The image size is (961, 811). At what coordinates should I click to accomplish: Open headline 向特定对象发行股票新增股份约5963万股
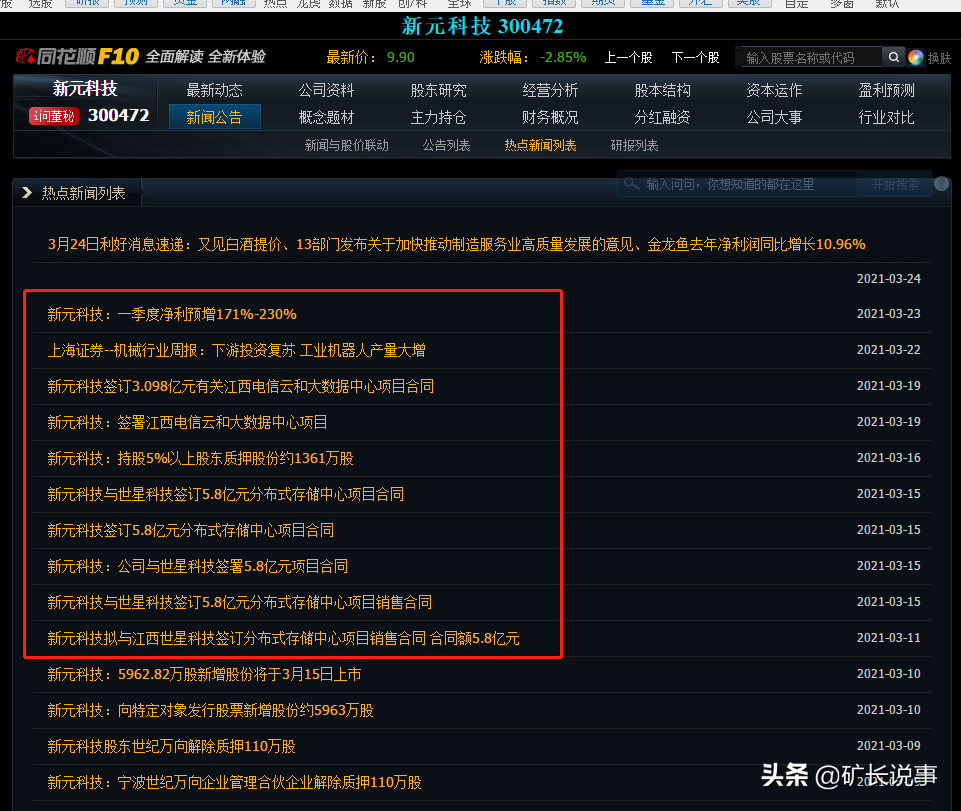coord(210,710)
